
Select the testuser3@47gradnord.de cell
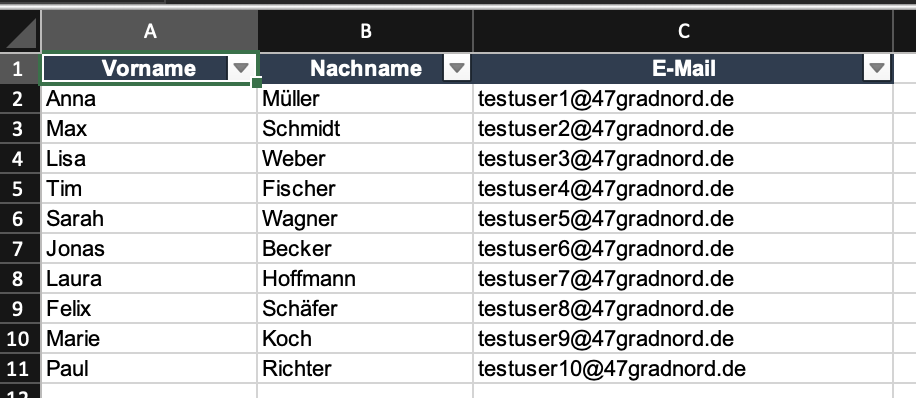683,159
